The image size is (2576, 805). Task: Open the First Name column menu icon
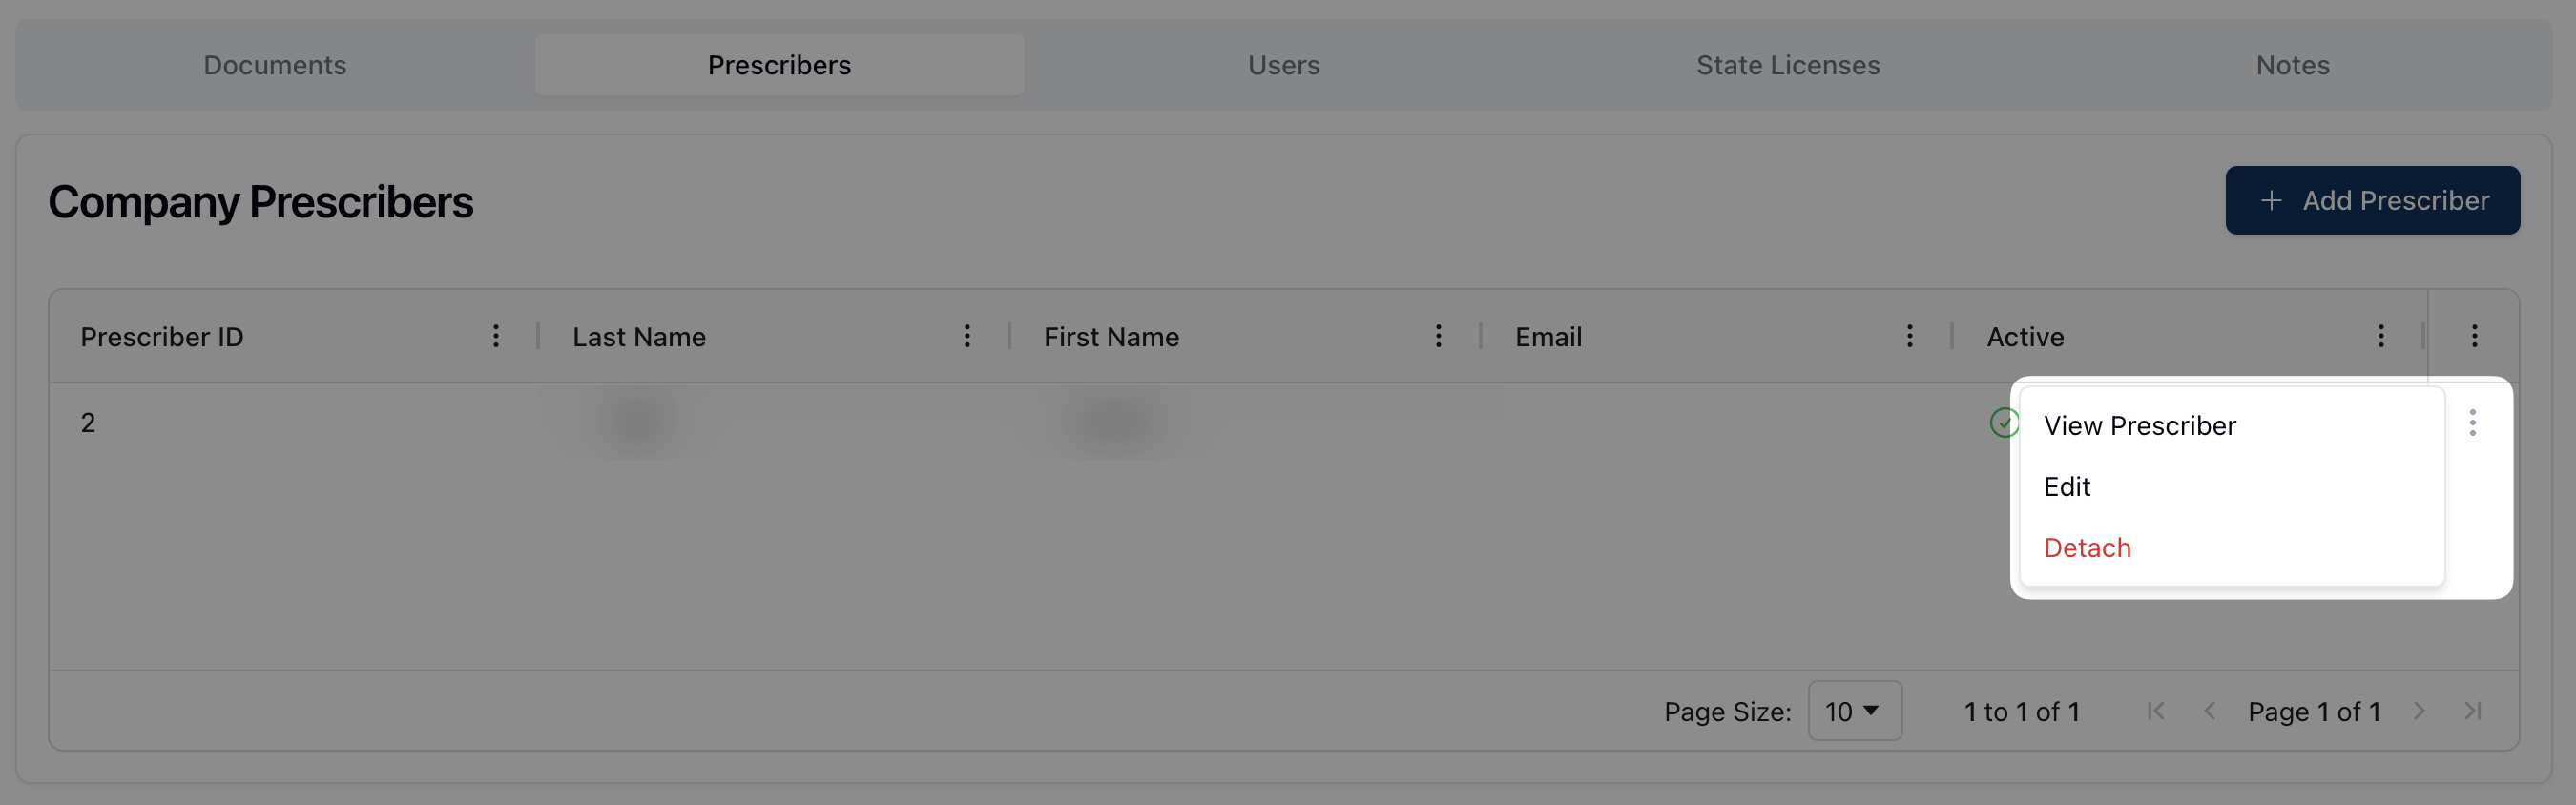point(1438,336)
